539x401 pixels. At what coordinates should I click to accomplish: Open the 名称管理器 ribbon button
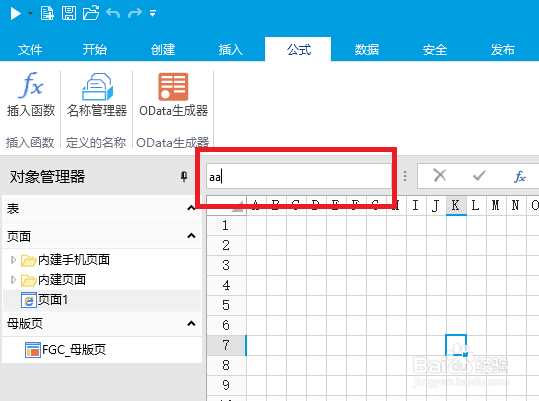(x=97, y=94)
